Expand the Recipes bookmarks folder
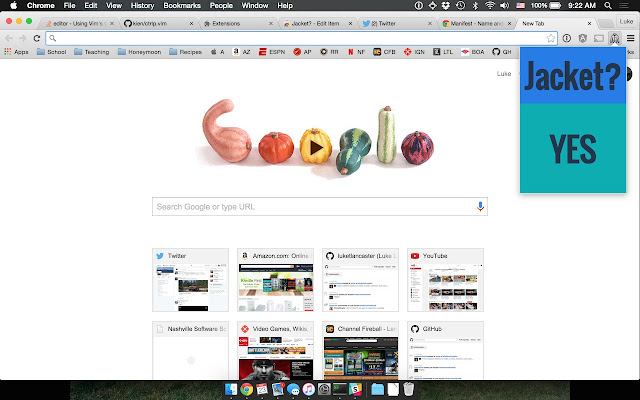The height and width of the screenshot is (400, 640). [185, 52]
